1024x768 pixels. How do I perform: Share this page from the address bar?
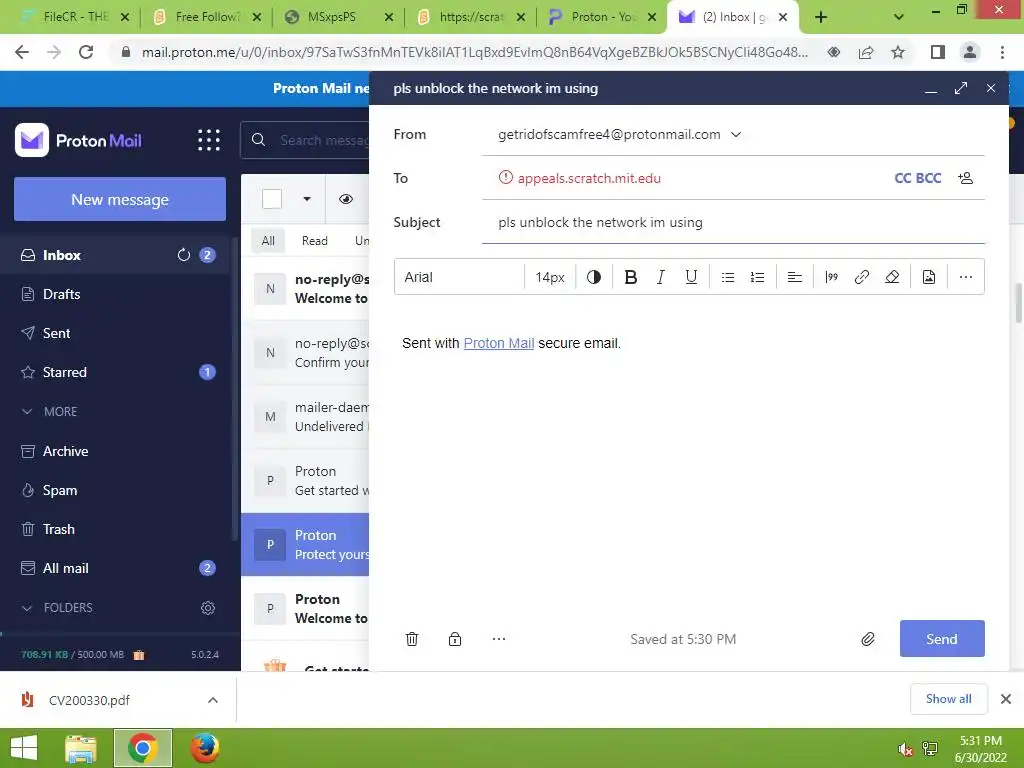[866, 52]
